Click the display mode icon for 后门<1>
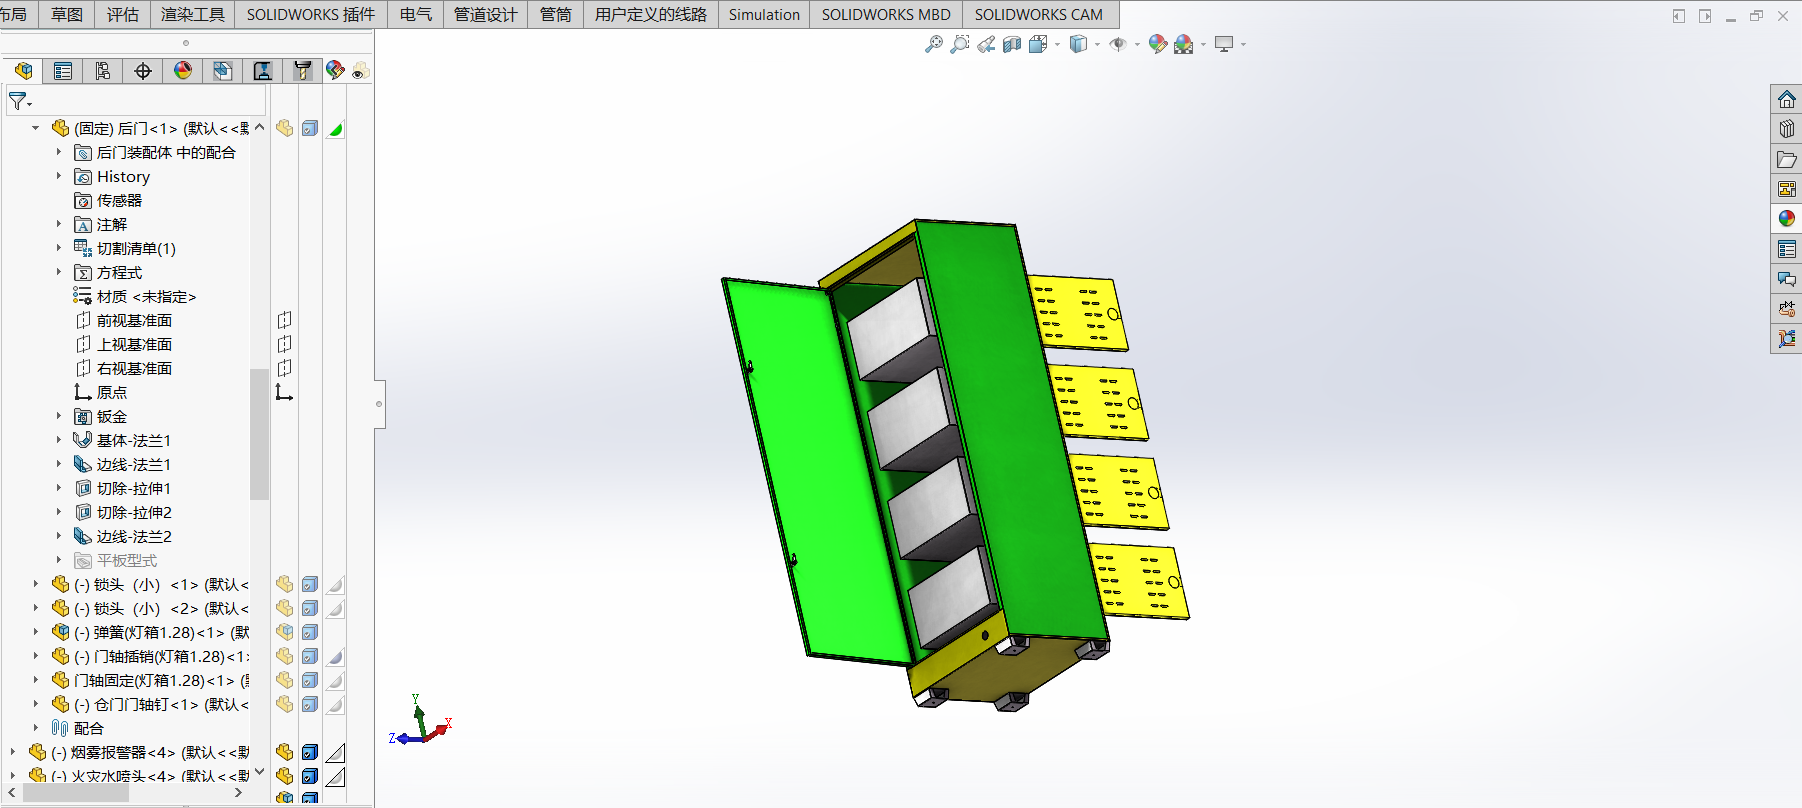Image resolution: width=1802 pixels, height=808 pixels. click(310, 128)
